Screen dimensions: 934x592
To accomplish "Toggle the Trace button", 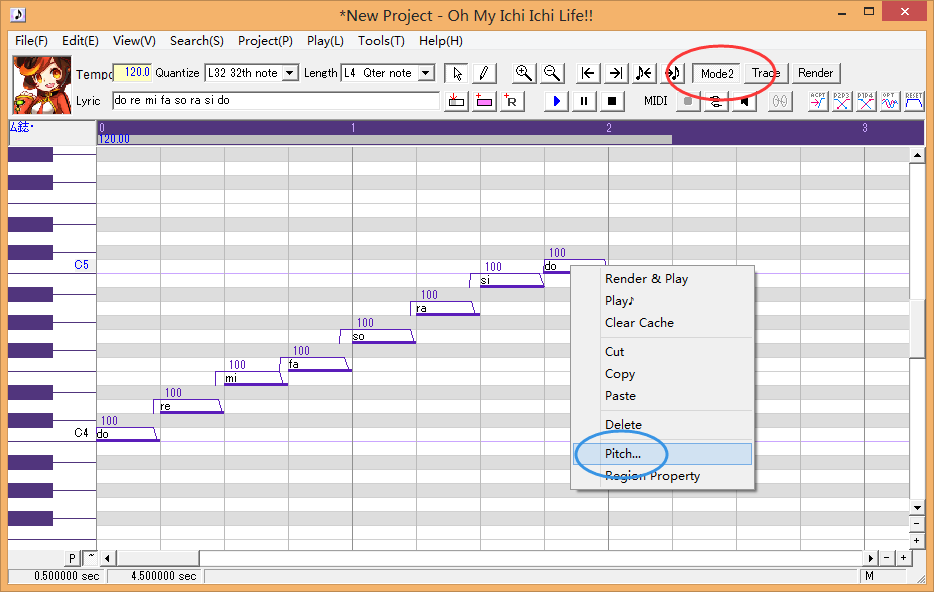I will 766,73.
